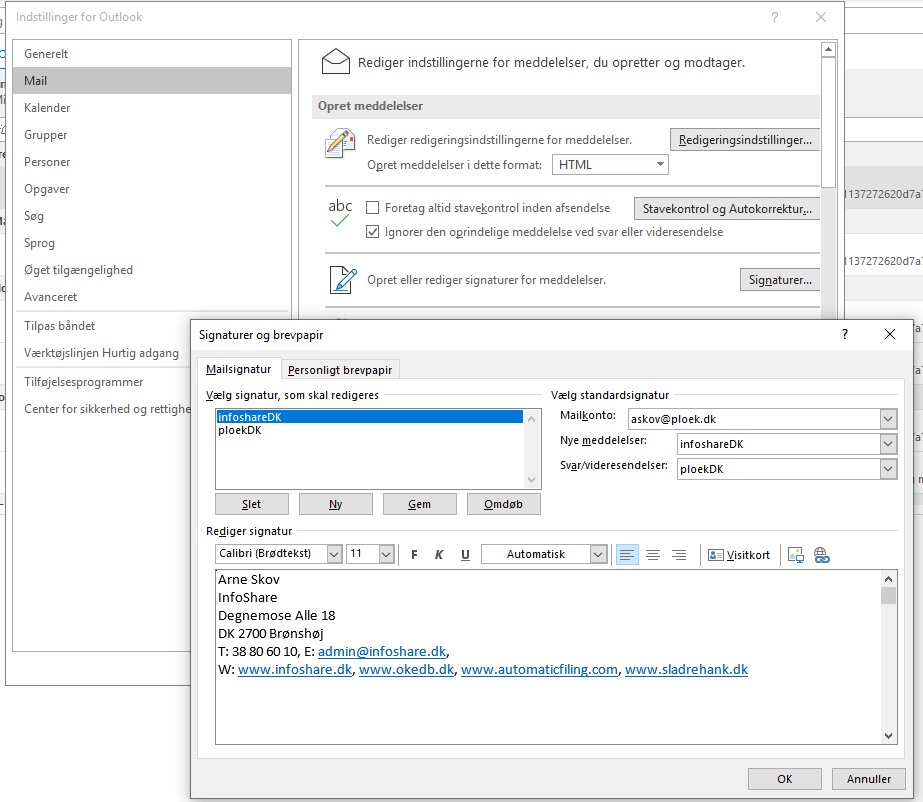The image size is (923, 802).
Task: Open Søg options category
Action: click(x=152, y=216)
